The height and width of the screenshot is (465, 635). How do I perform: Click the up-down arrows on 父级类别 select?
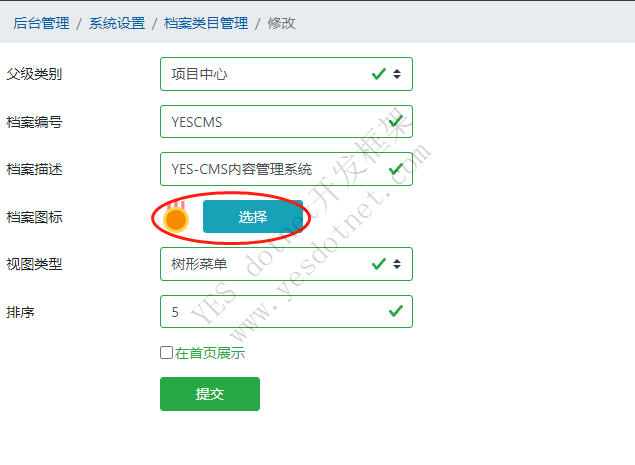397,74
